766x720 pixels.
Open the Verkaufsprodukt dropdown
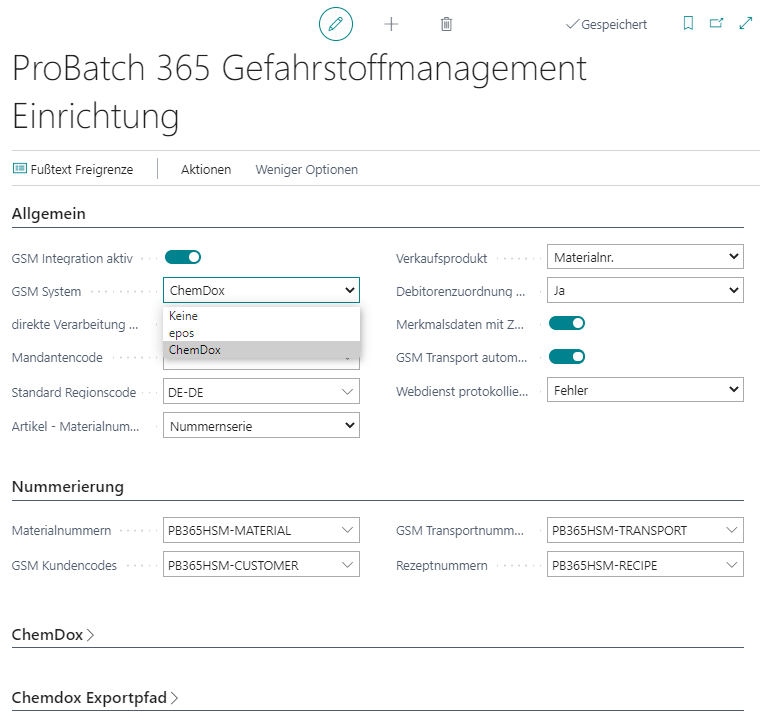645,257
